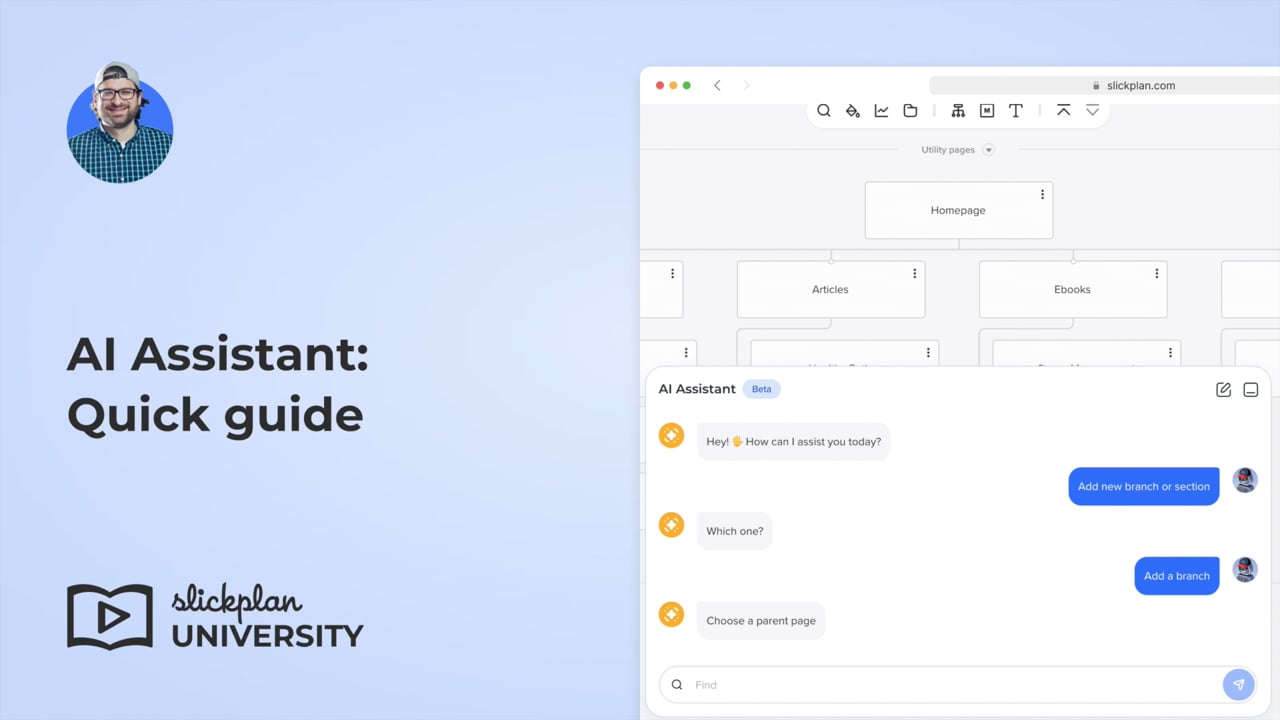
Task: Expand the Utility pages dropdown arrow
Action: pyautogui.click(x=988, y=150)
